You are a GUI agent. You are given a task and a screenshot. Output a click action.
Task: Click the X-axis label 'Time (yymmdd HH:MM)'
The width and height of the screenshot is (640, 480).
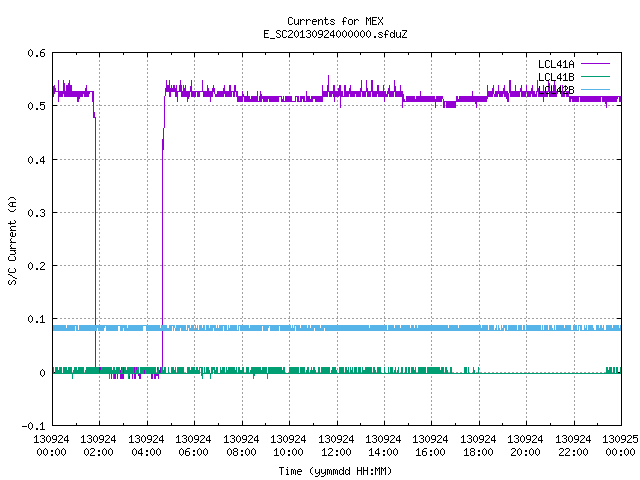(x=335, y=471)
